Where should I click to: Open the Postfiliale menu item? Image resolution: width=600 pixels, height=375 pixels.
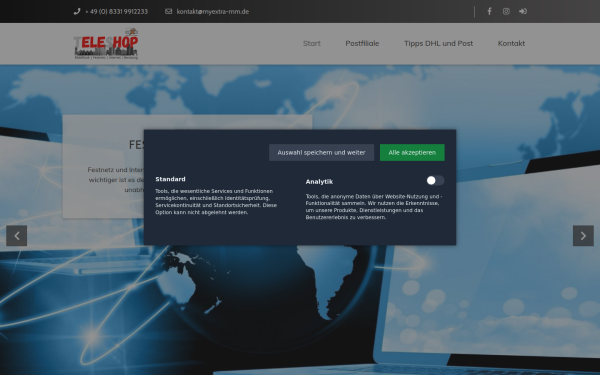click(x=362, y=43)
